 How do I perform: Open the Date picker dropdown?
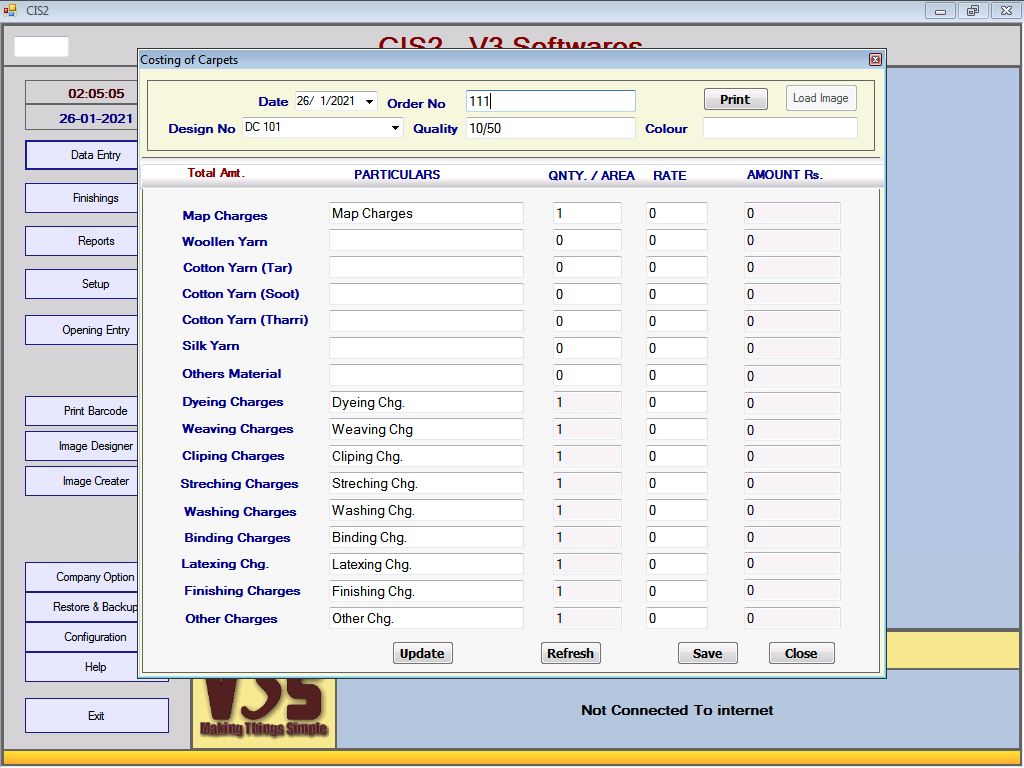pos(370,101)
